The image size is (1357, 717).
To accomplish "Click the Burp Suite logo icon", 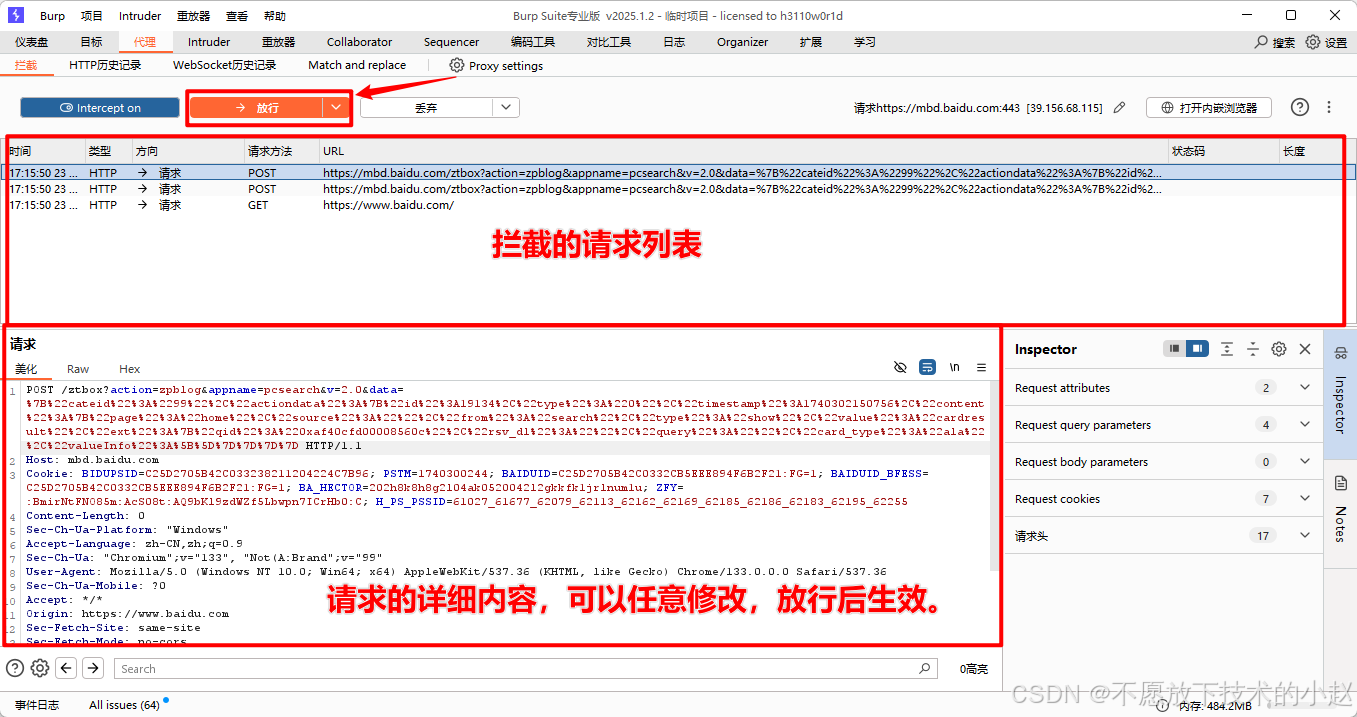I will (x=15, y=15).
